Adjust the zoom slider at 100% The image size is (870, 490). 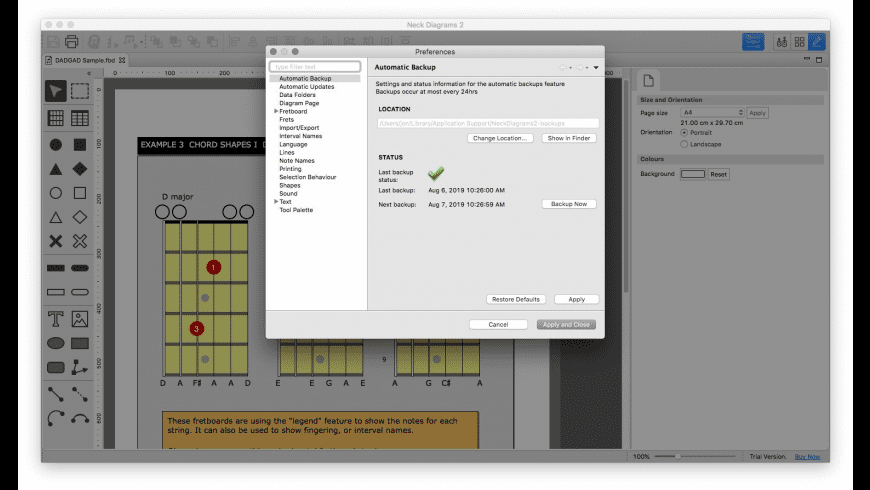[x=677, y=456]
